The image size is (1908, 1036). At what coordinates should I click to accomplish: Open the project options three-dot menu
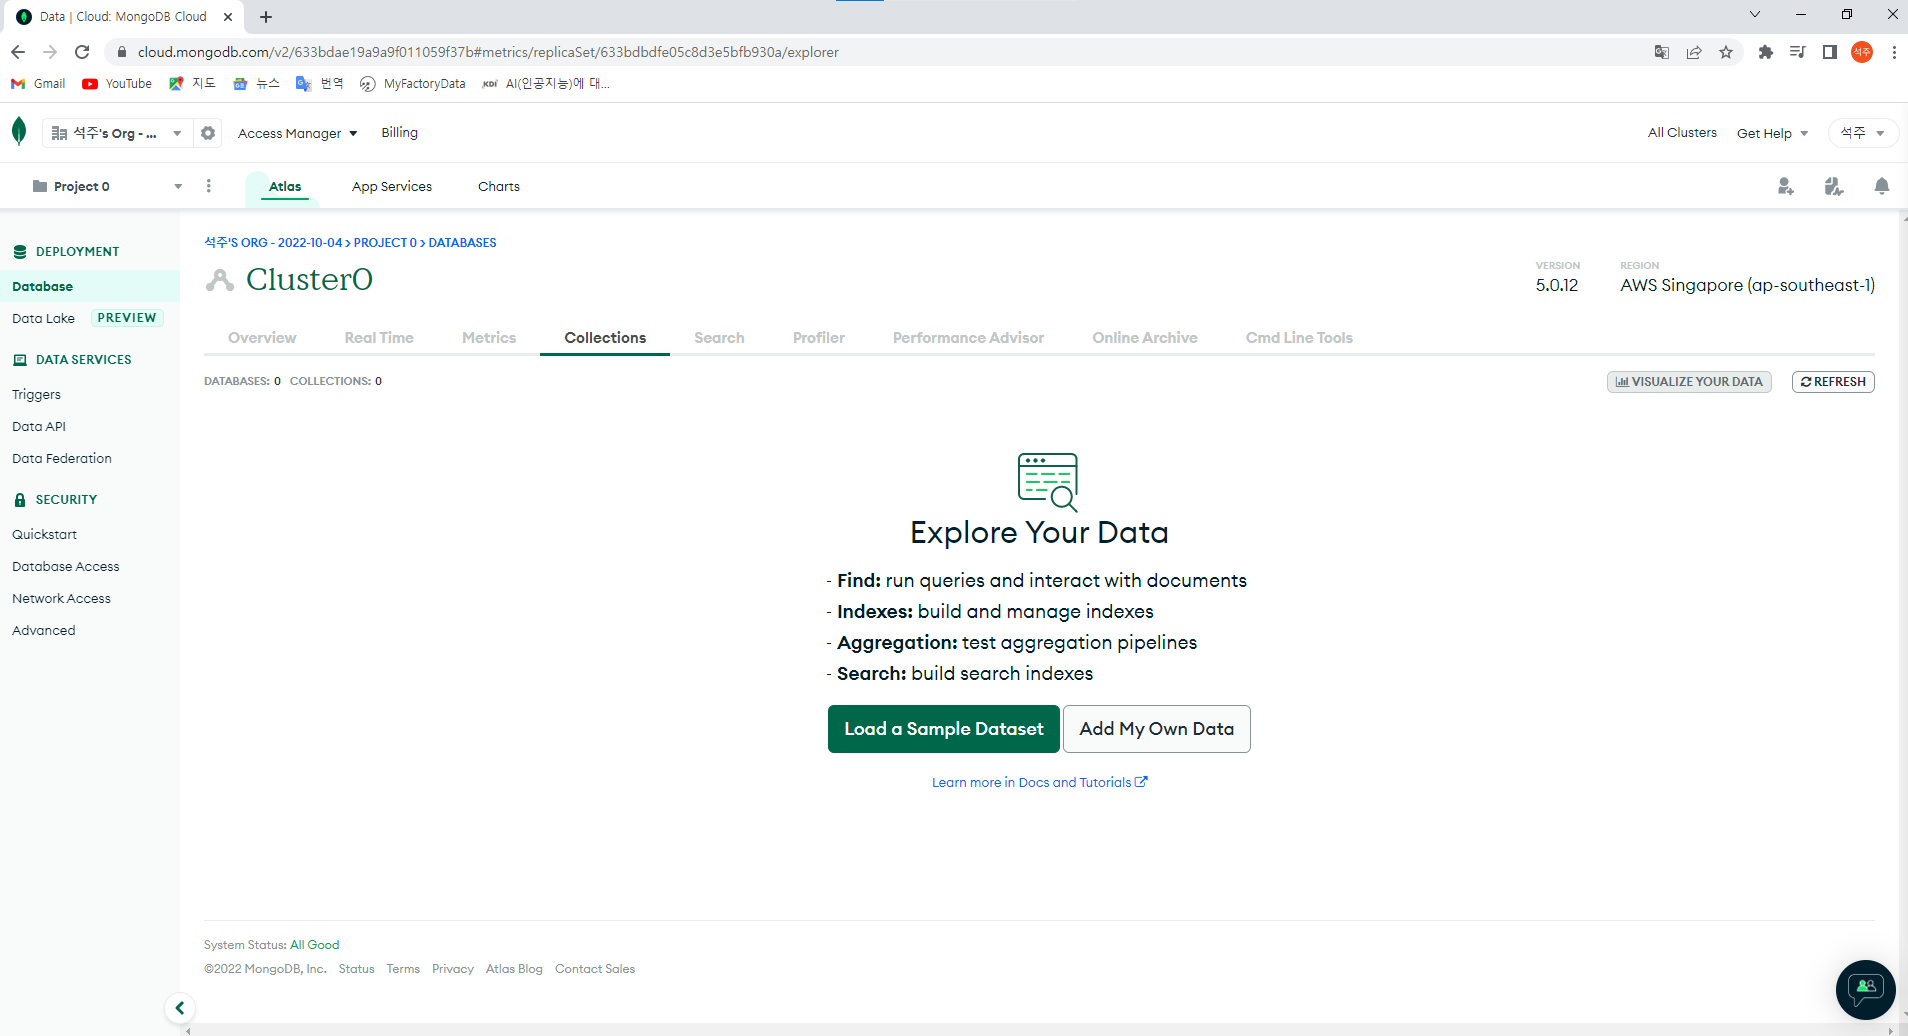[208, 186]
